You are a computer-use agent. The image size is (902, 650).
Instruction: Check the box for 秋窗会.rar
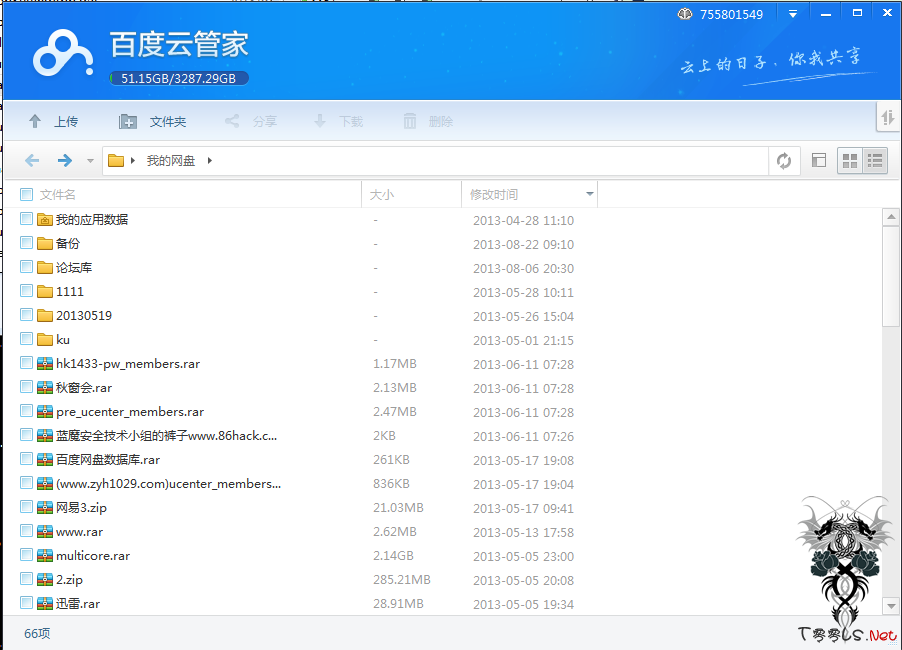26,387
